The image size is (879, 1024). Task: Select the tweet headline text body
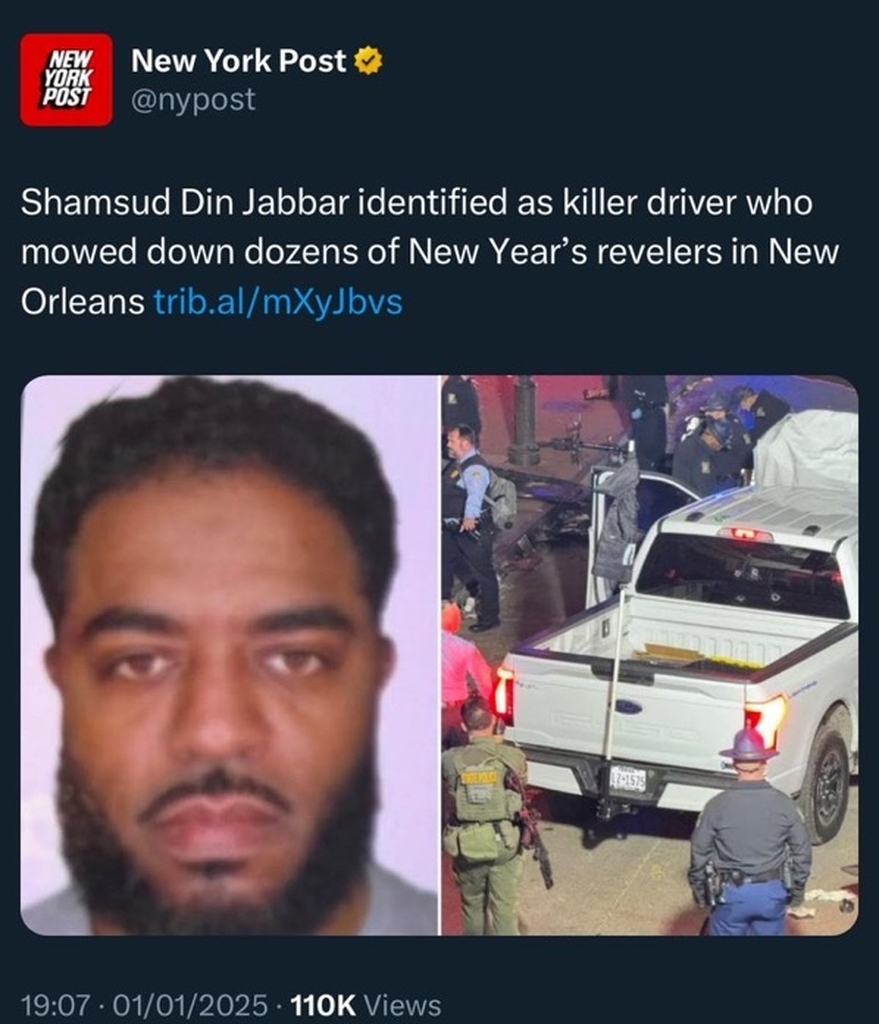(x=429, y=252)
